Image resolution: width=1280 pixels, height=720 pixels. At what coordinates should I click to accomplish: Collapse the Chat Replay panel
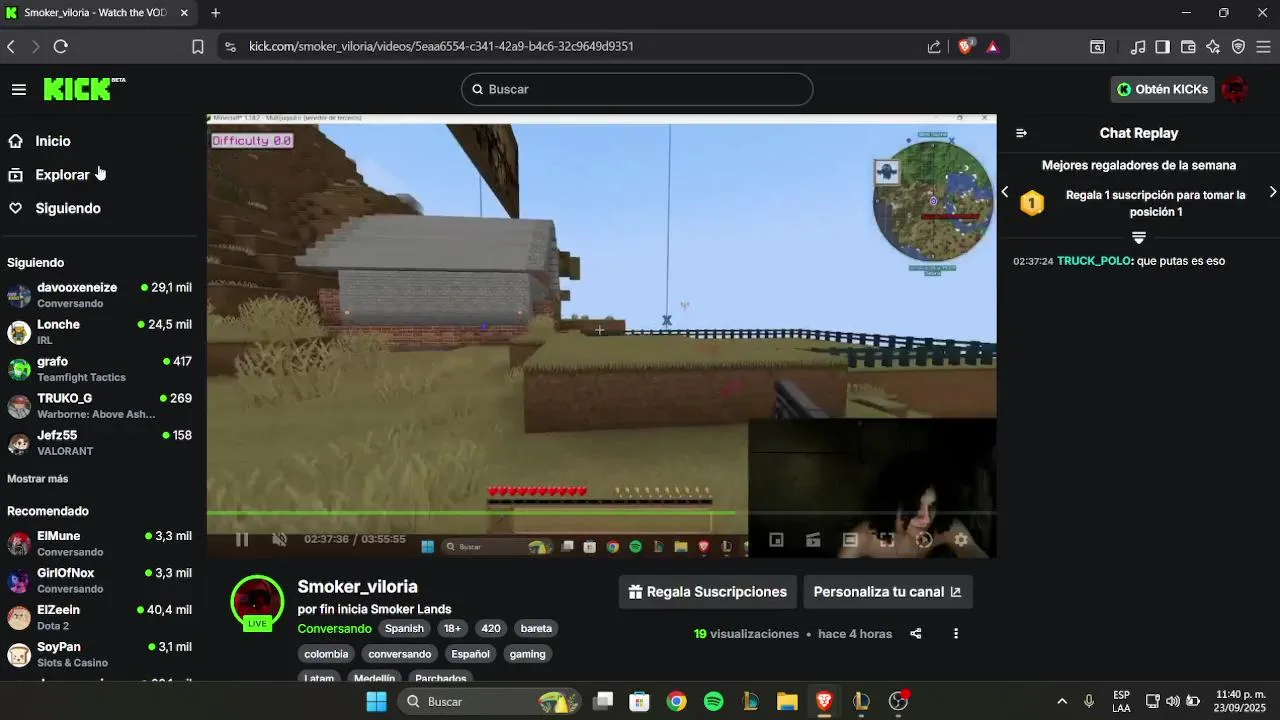[1021, 133]
